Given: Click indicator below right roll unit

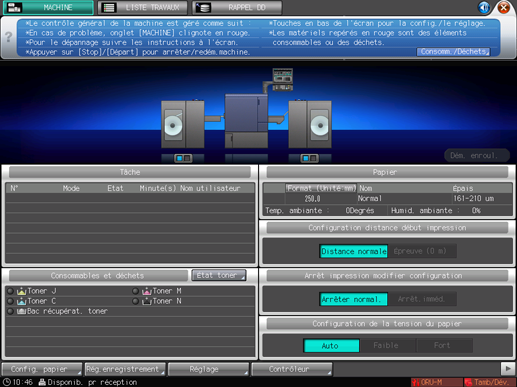Looking at the screenshot, I should coord(310,158).
